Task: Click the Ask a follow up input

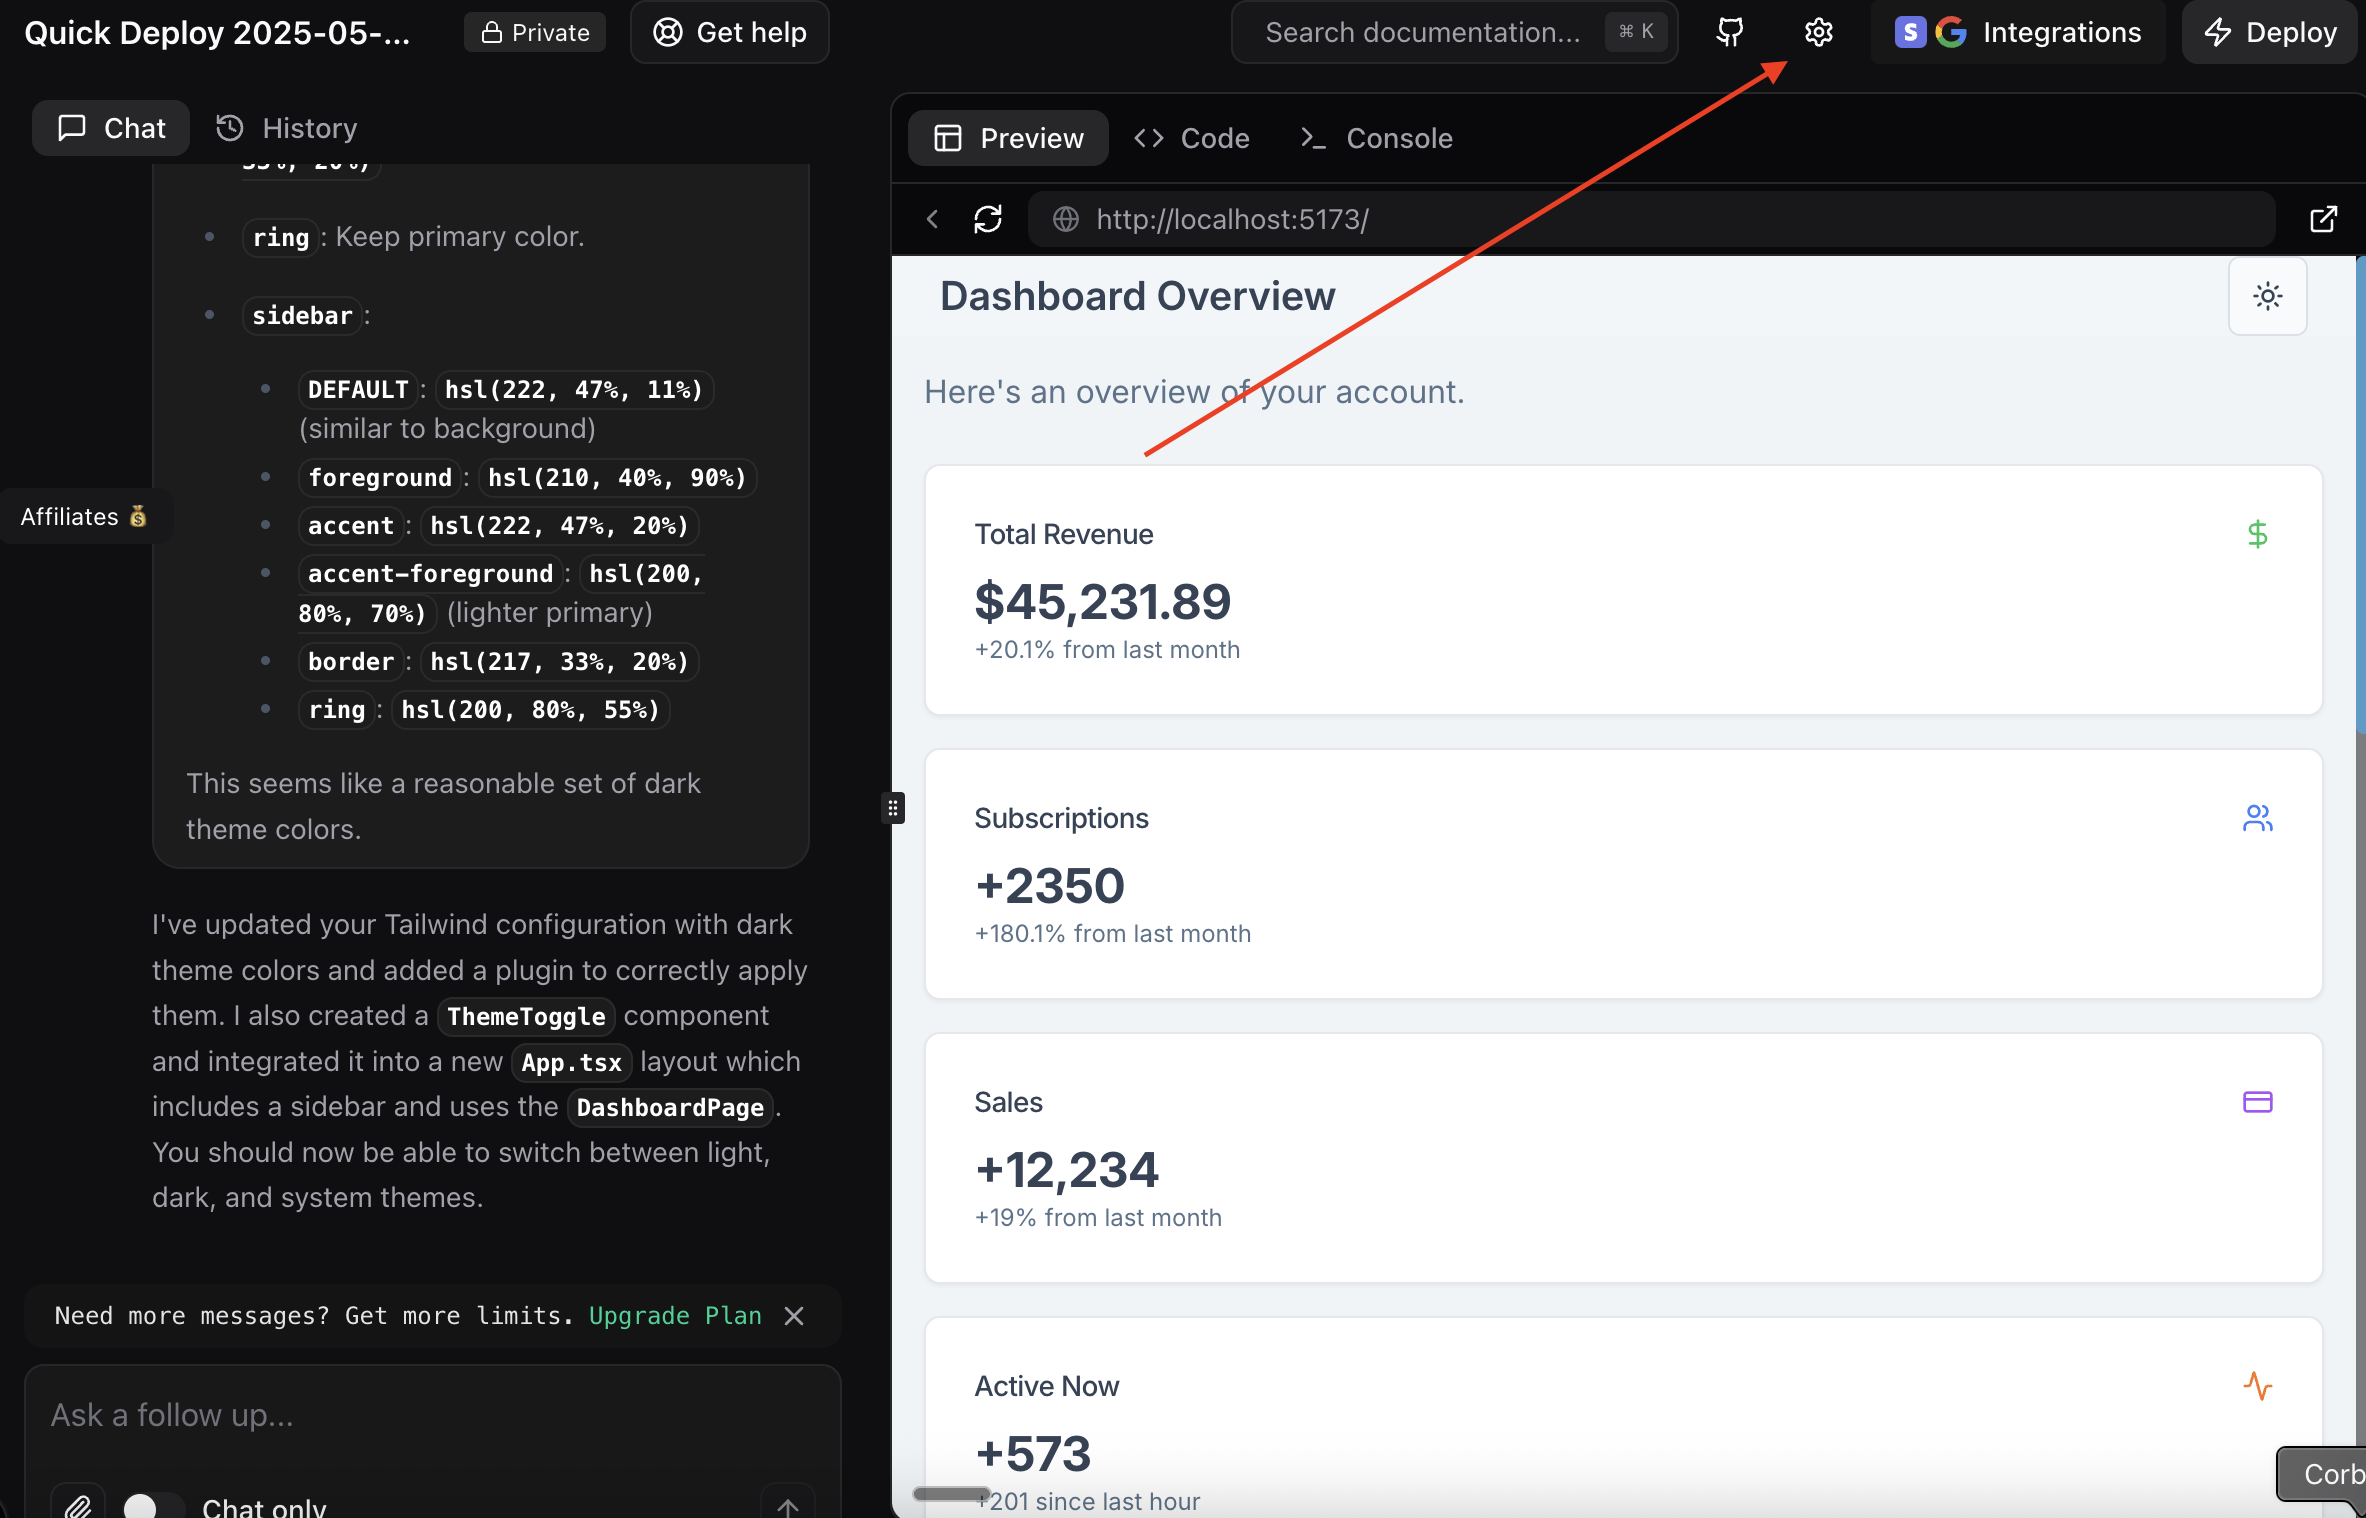Action: (433, 1415)
